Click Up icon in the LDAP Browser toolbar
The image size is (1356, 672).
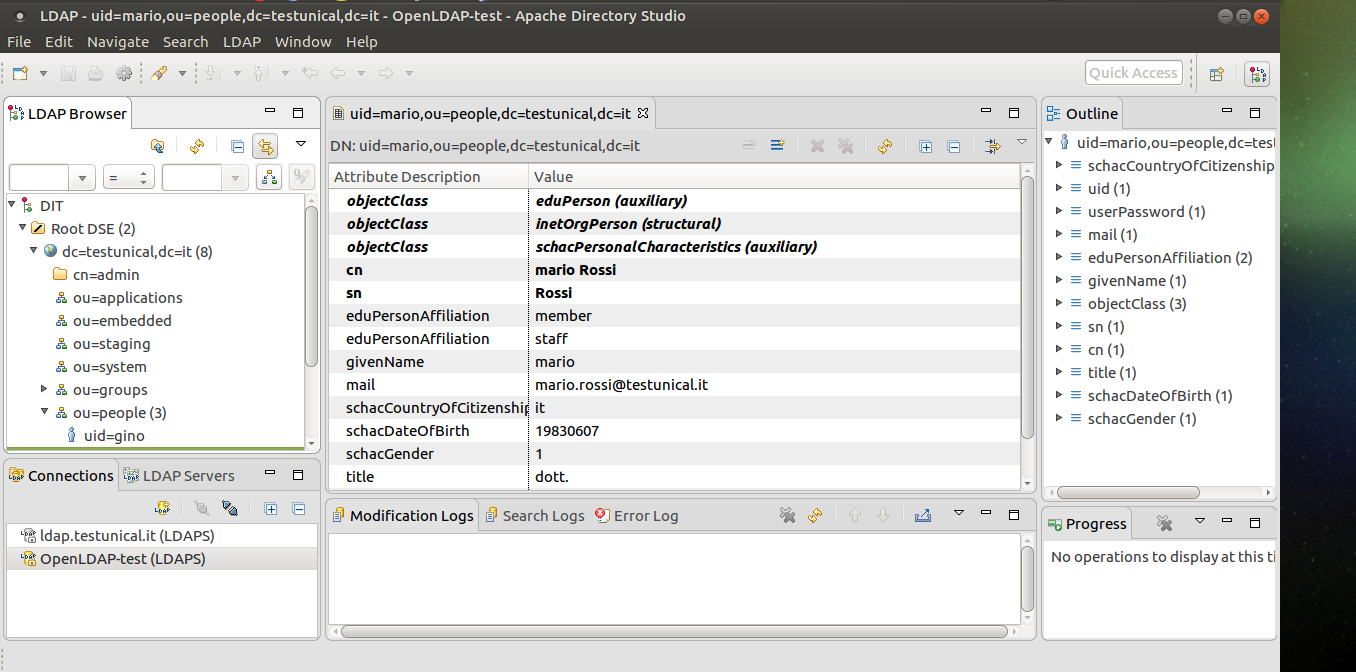(158, 146)
